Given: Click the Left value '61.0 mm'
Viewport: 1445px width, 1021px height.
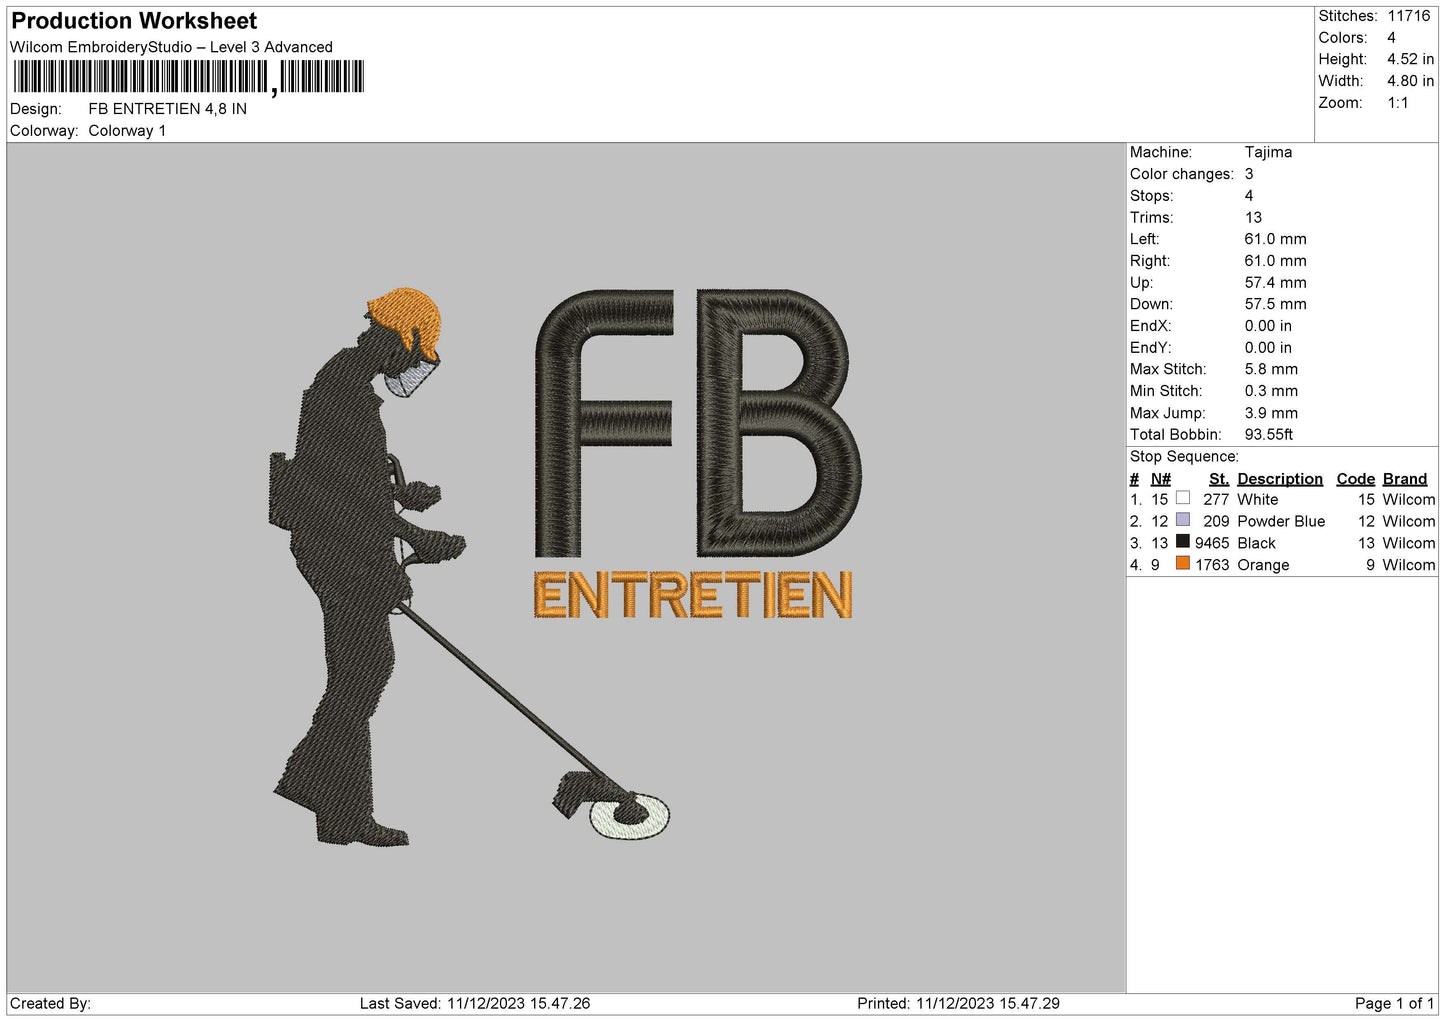Looking at the screenshot, I should pyautogui.click(x=1275, y=239).
